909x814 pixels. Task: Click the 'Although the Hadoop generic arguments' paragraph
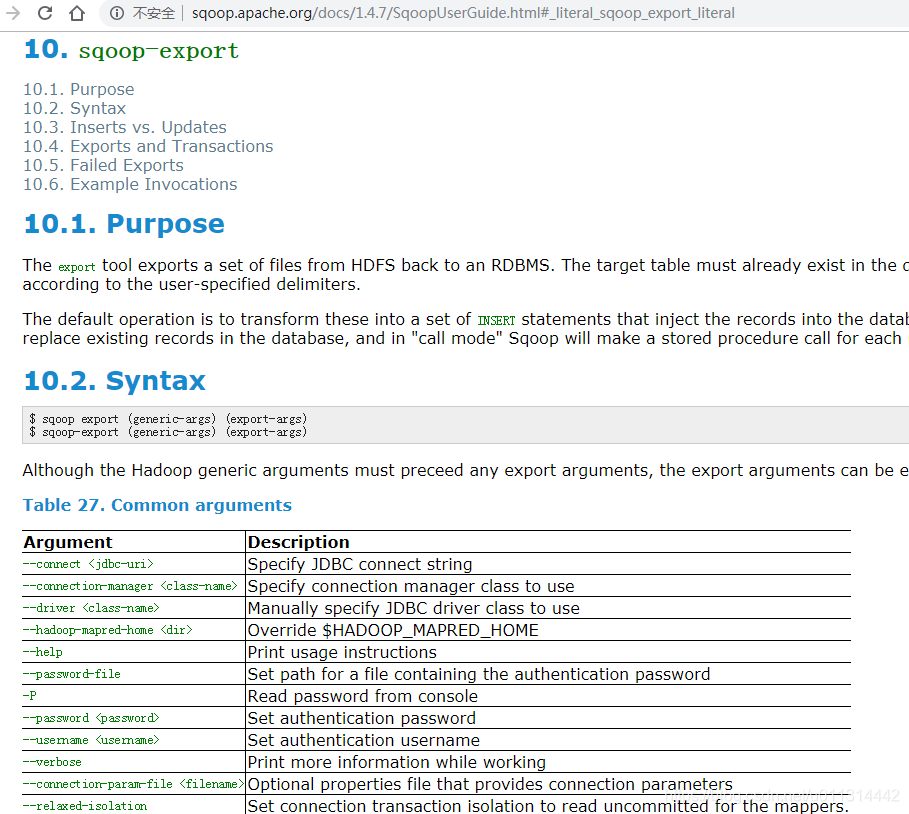[466, 470]
